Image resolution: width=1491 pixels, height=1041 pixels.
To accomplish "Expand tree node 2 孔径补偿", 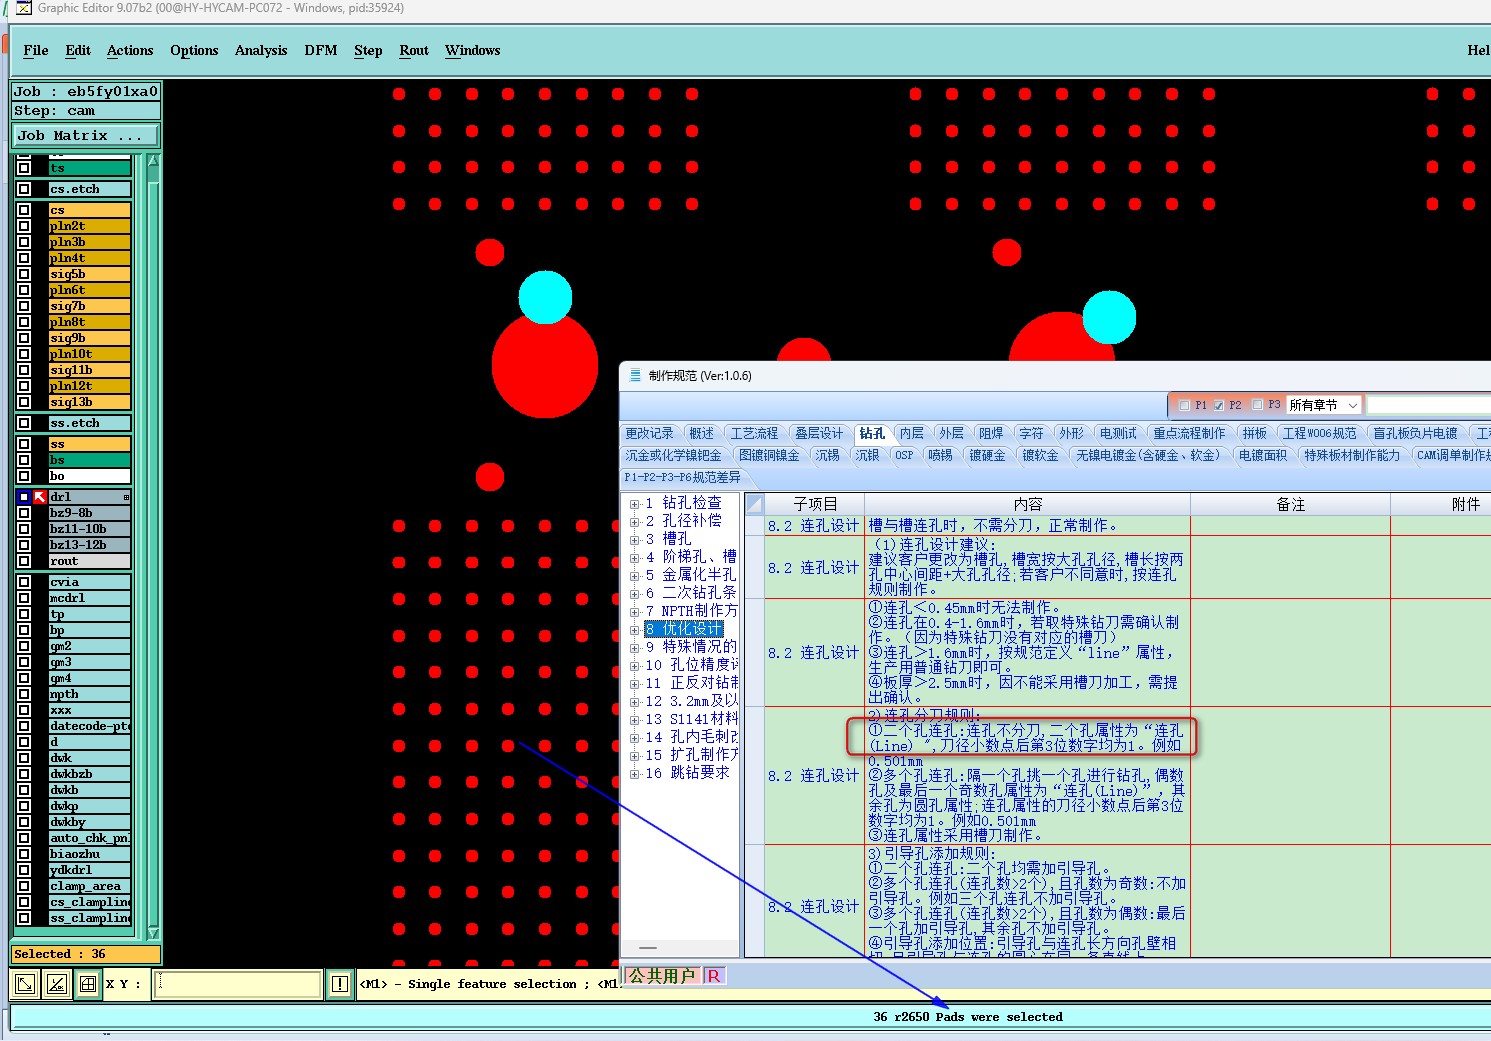I will (x=634, y=522).
